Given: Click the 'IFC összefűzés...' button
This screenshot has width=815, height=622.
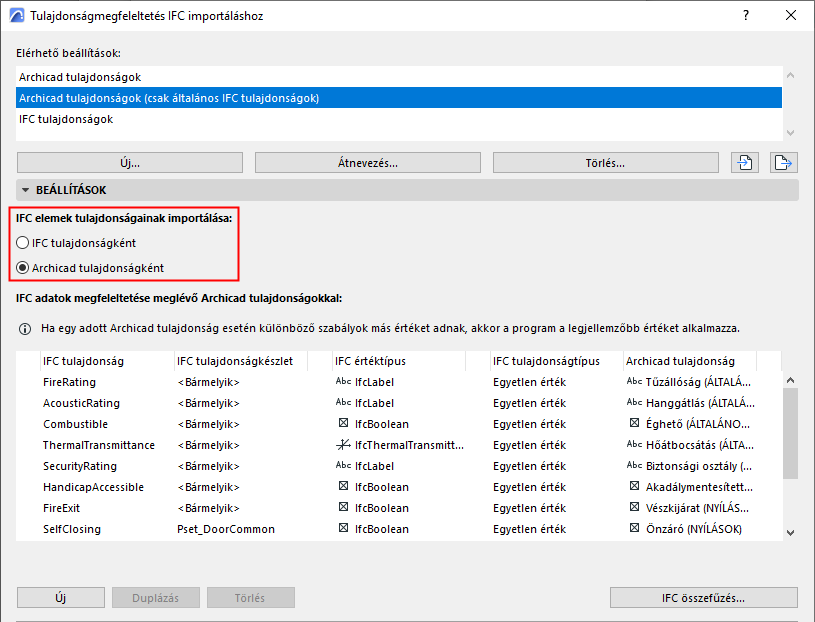Looking at the screenshot, I should (704, 598).
